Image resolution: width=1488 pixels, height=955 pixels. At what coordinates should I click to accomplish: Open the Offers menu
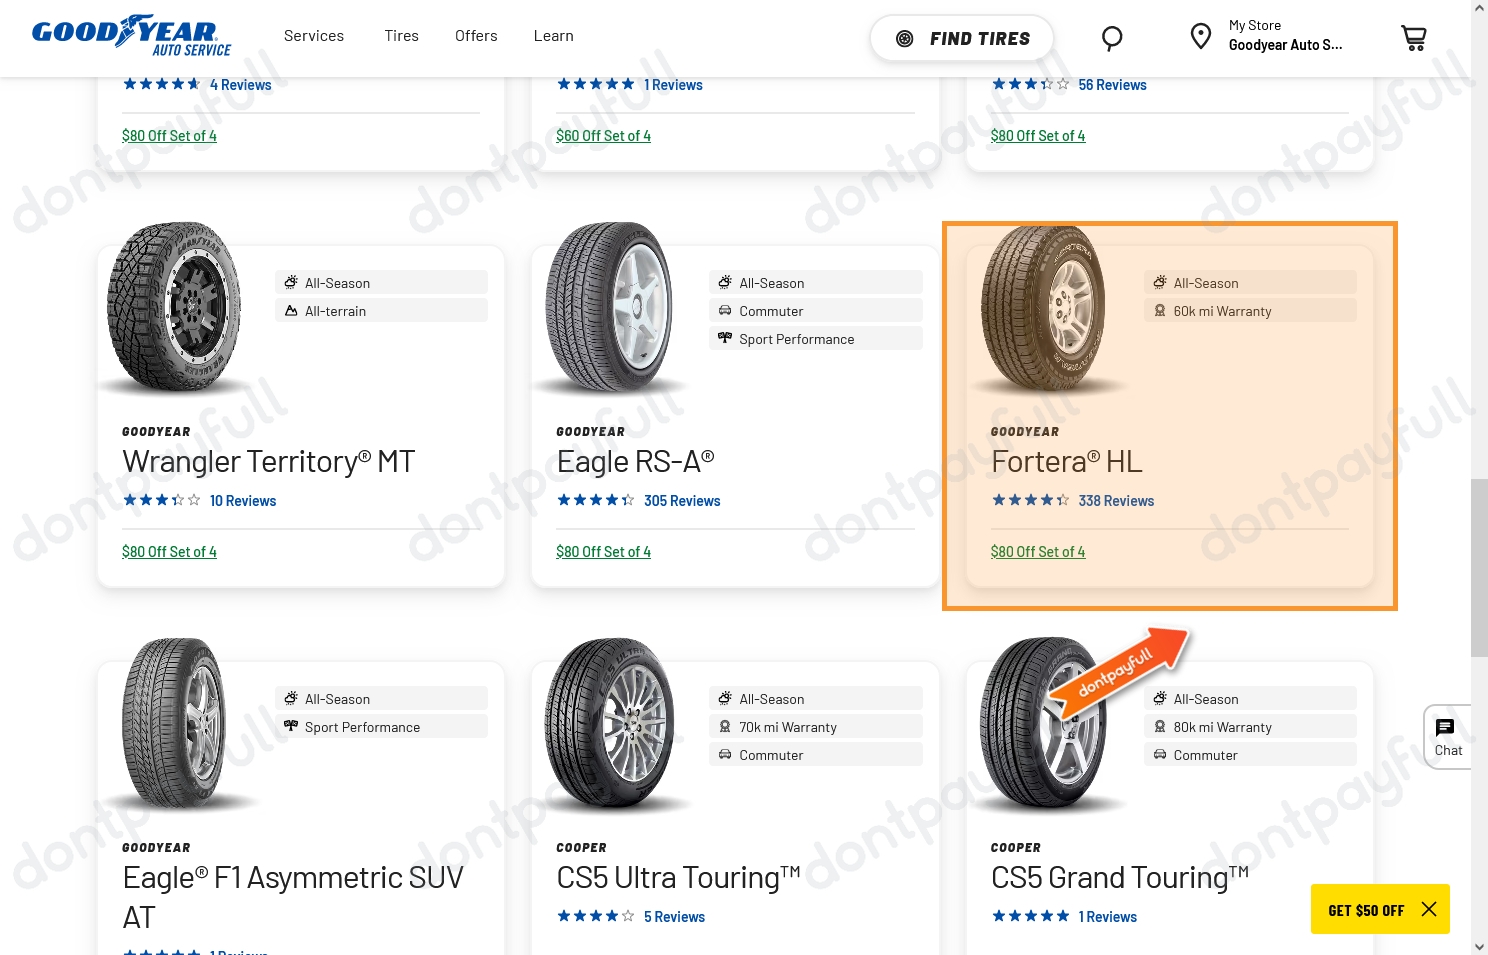[476, 35]
